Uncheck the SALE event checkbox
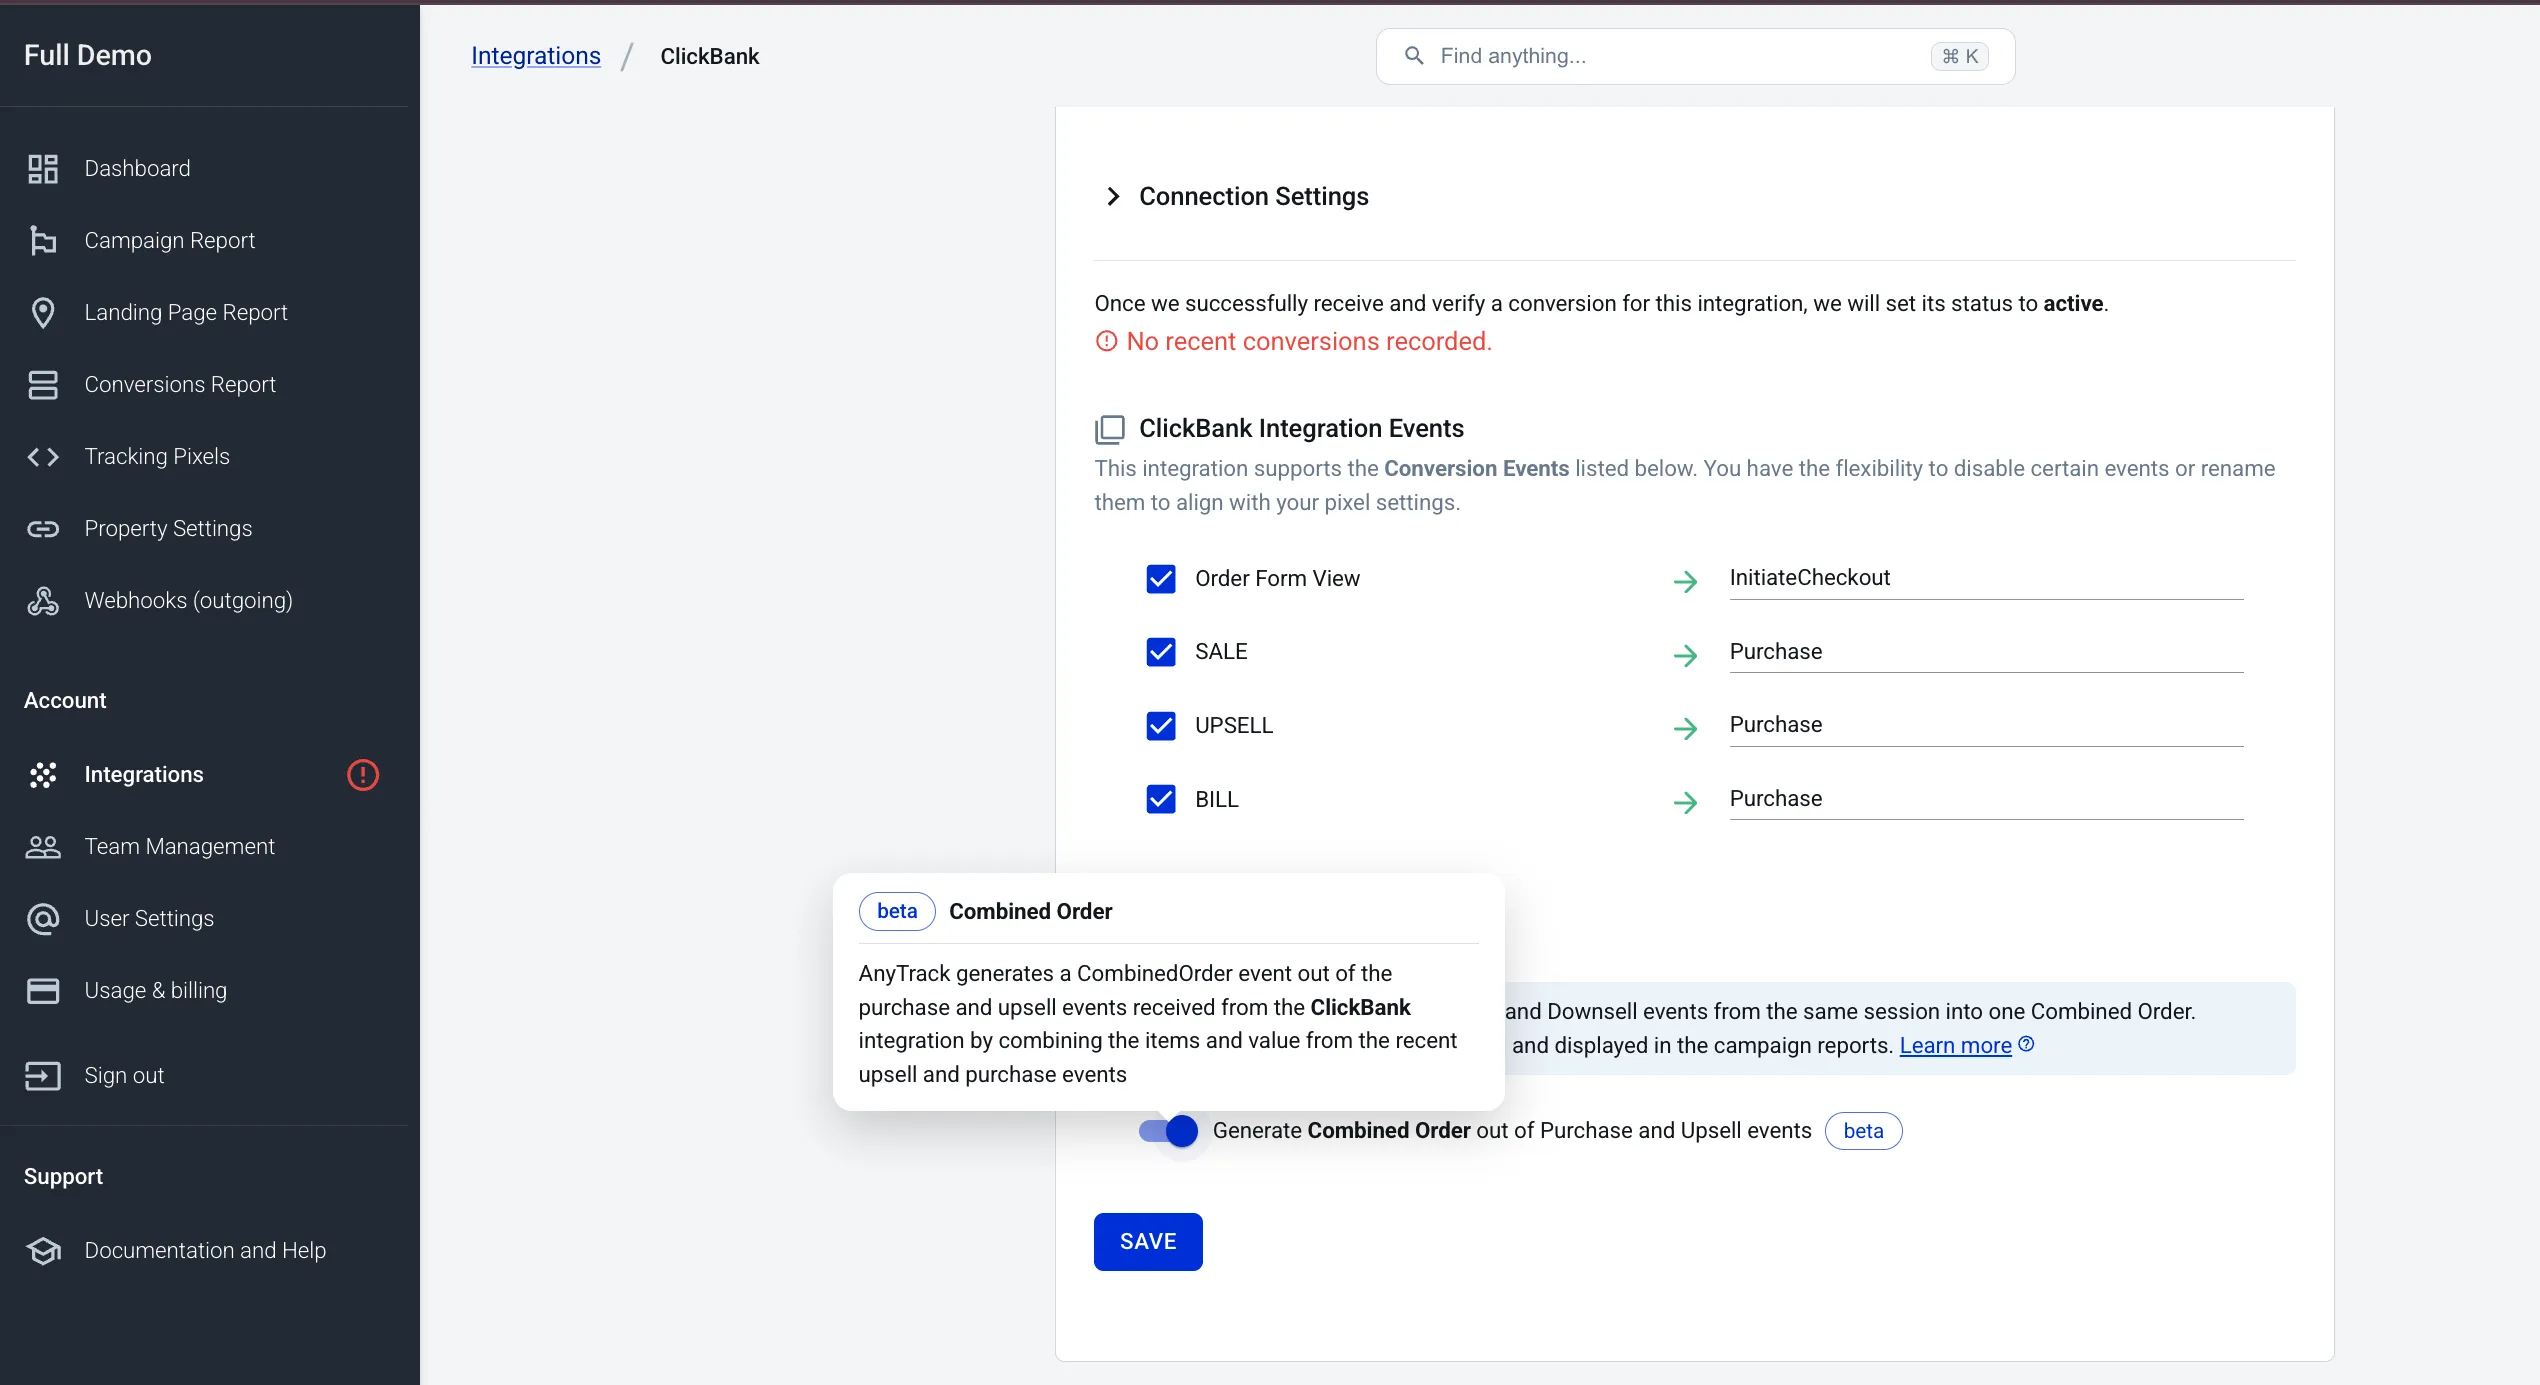2540x1385 pixels. coord(1161,652)
